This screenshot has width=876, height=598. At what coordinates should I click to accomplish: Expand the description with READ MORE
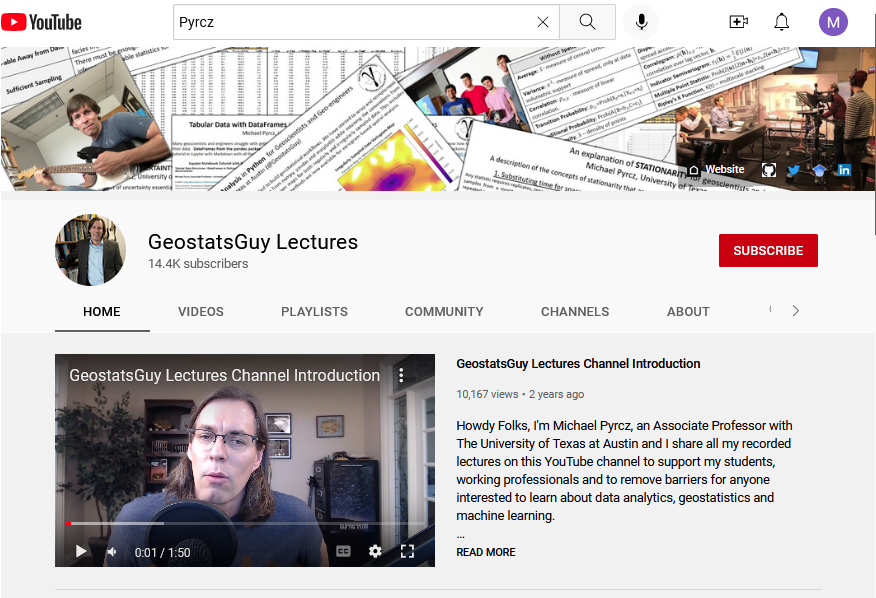tap(485, 552)
